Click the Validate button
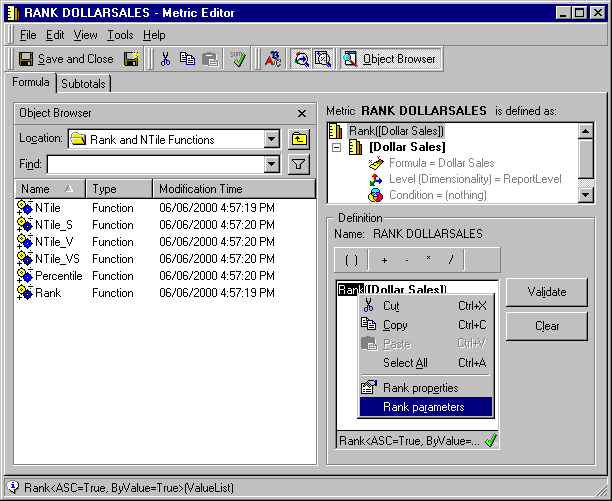The width and height of the screenshot is (612, 501). [546, 292]
